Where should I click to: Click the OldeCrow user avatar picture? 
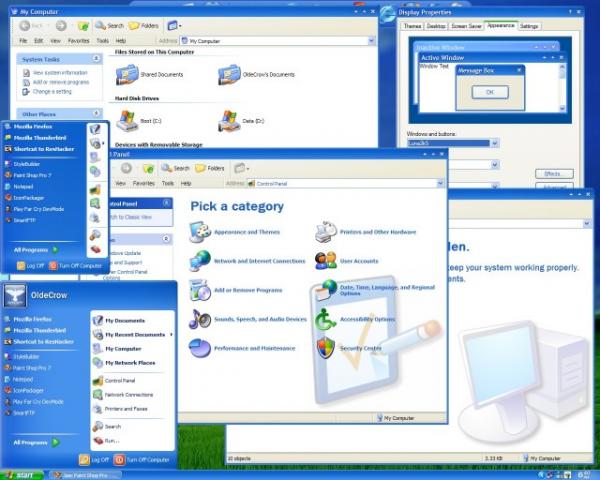tap(15, 295)
